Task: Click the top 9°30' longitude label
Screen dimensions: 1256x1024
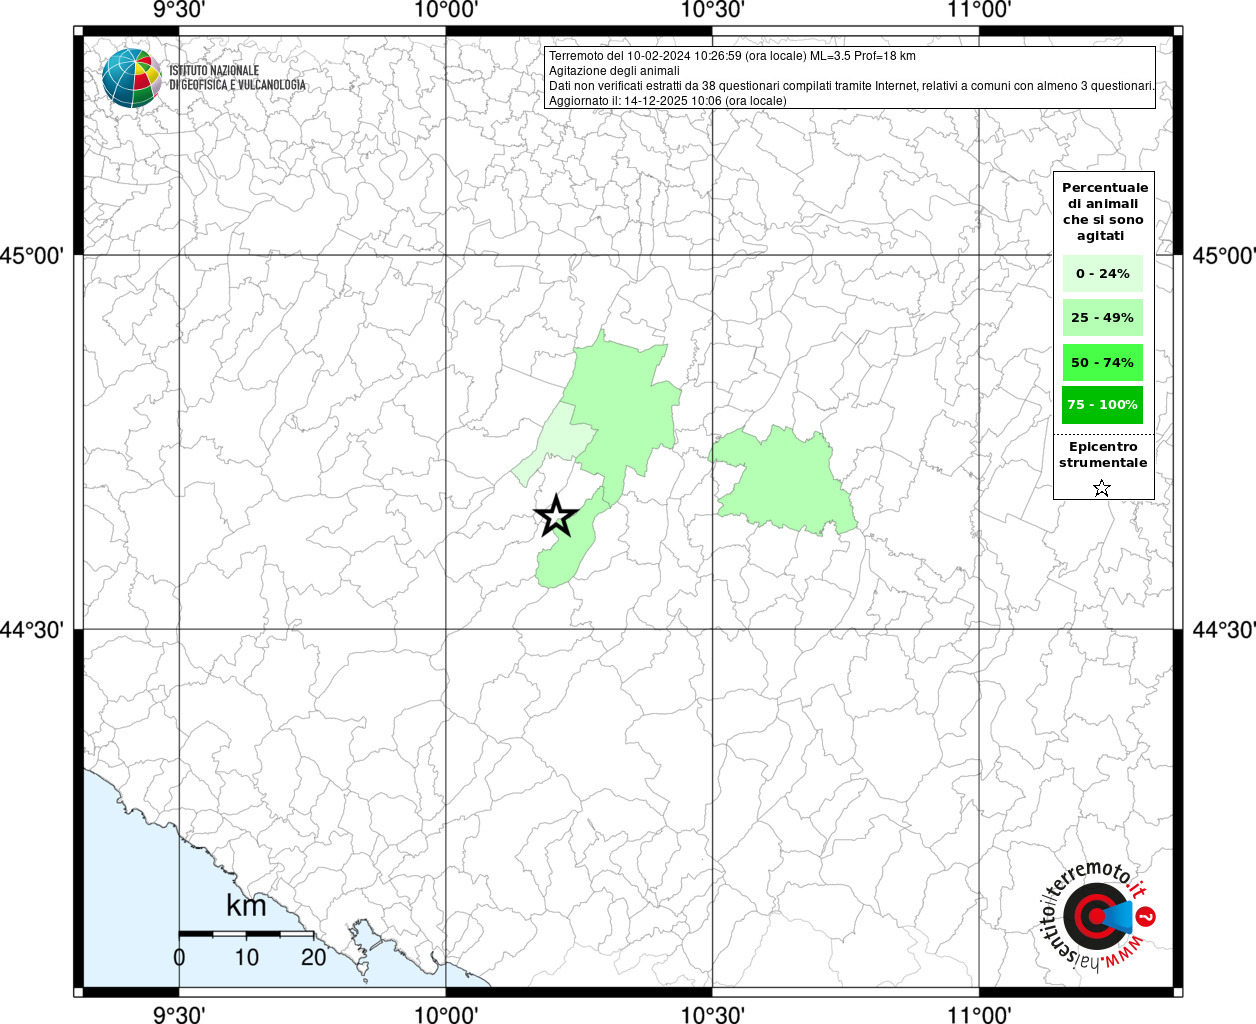Action: (x=179, y=10)
